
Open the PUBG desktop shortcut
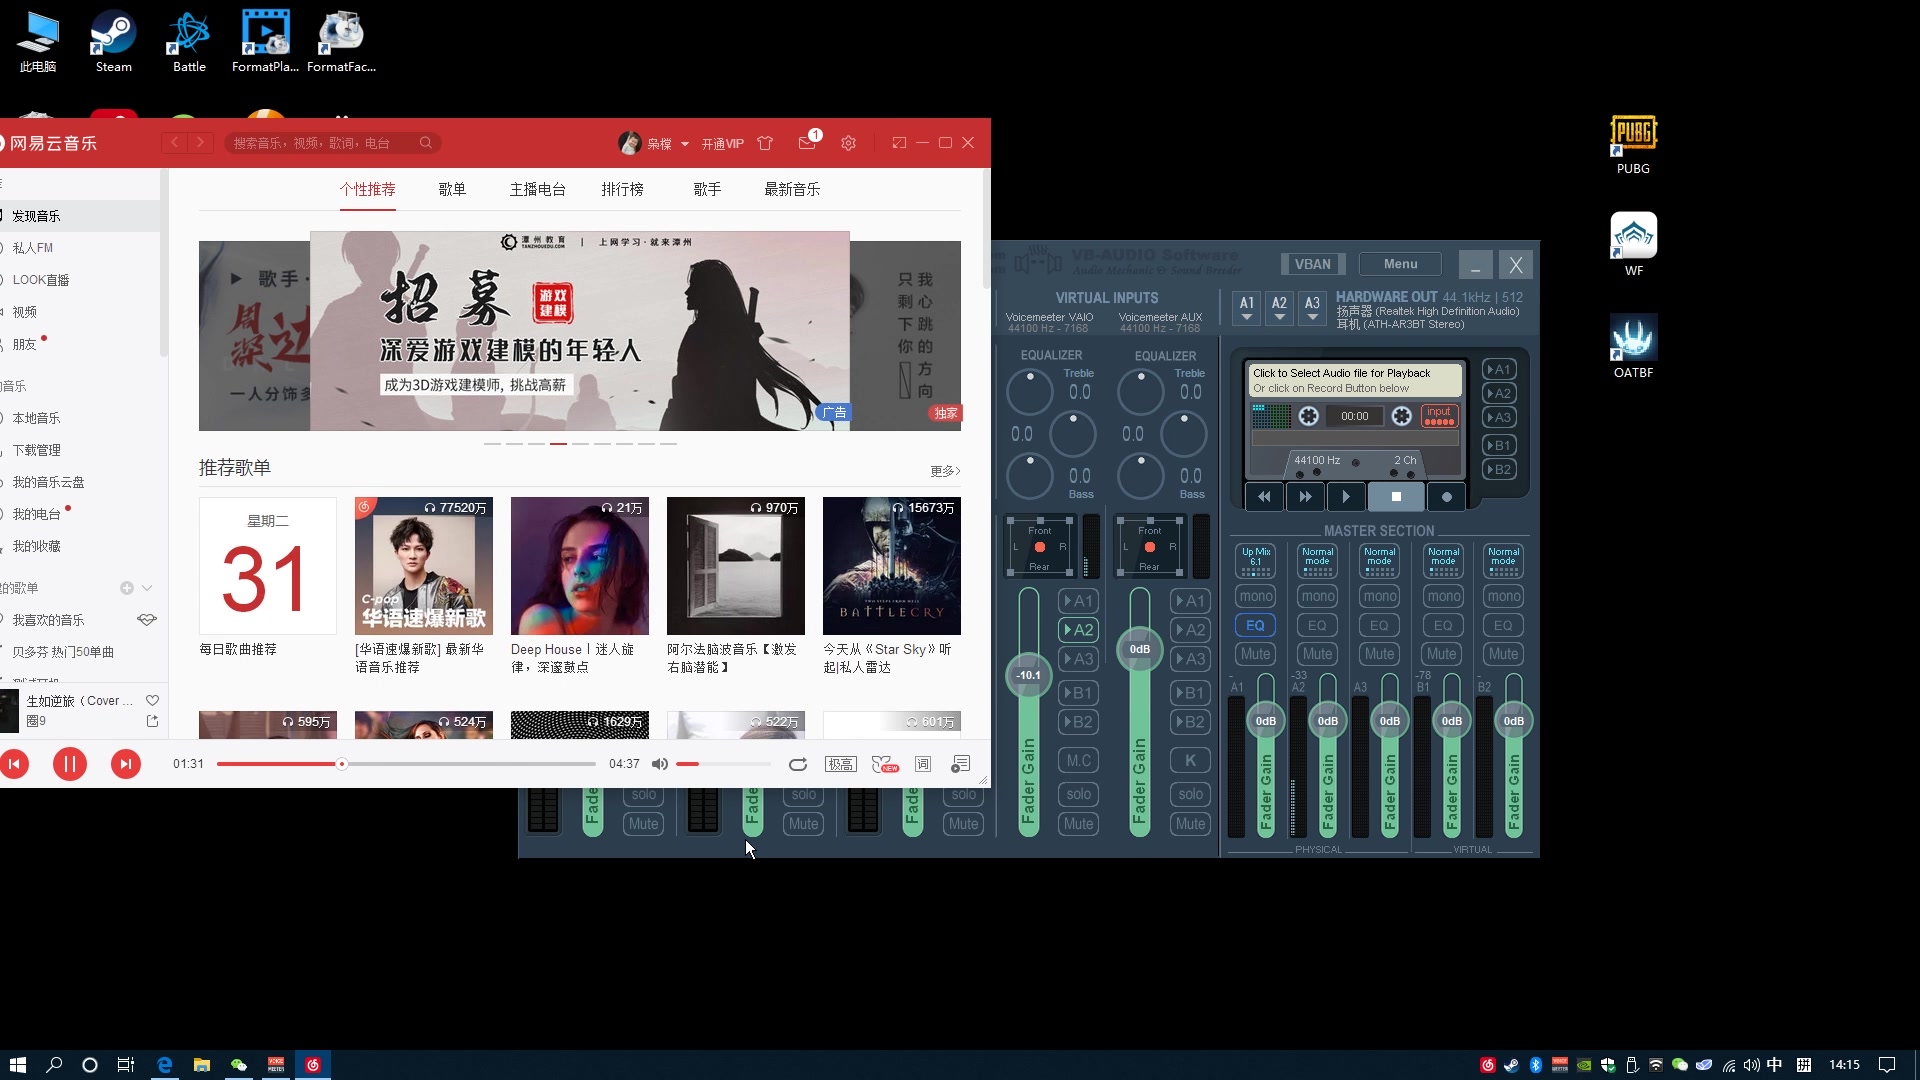1633,145
